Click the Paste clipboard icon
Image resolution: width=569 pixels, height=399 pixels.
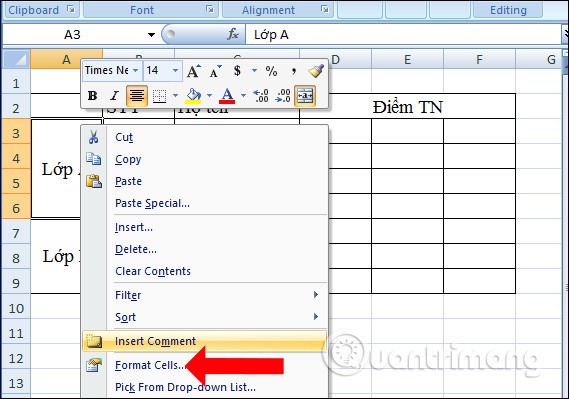click(x=94, y=181)
